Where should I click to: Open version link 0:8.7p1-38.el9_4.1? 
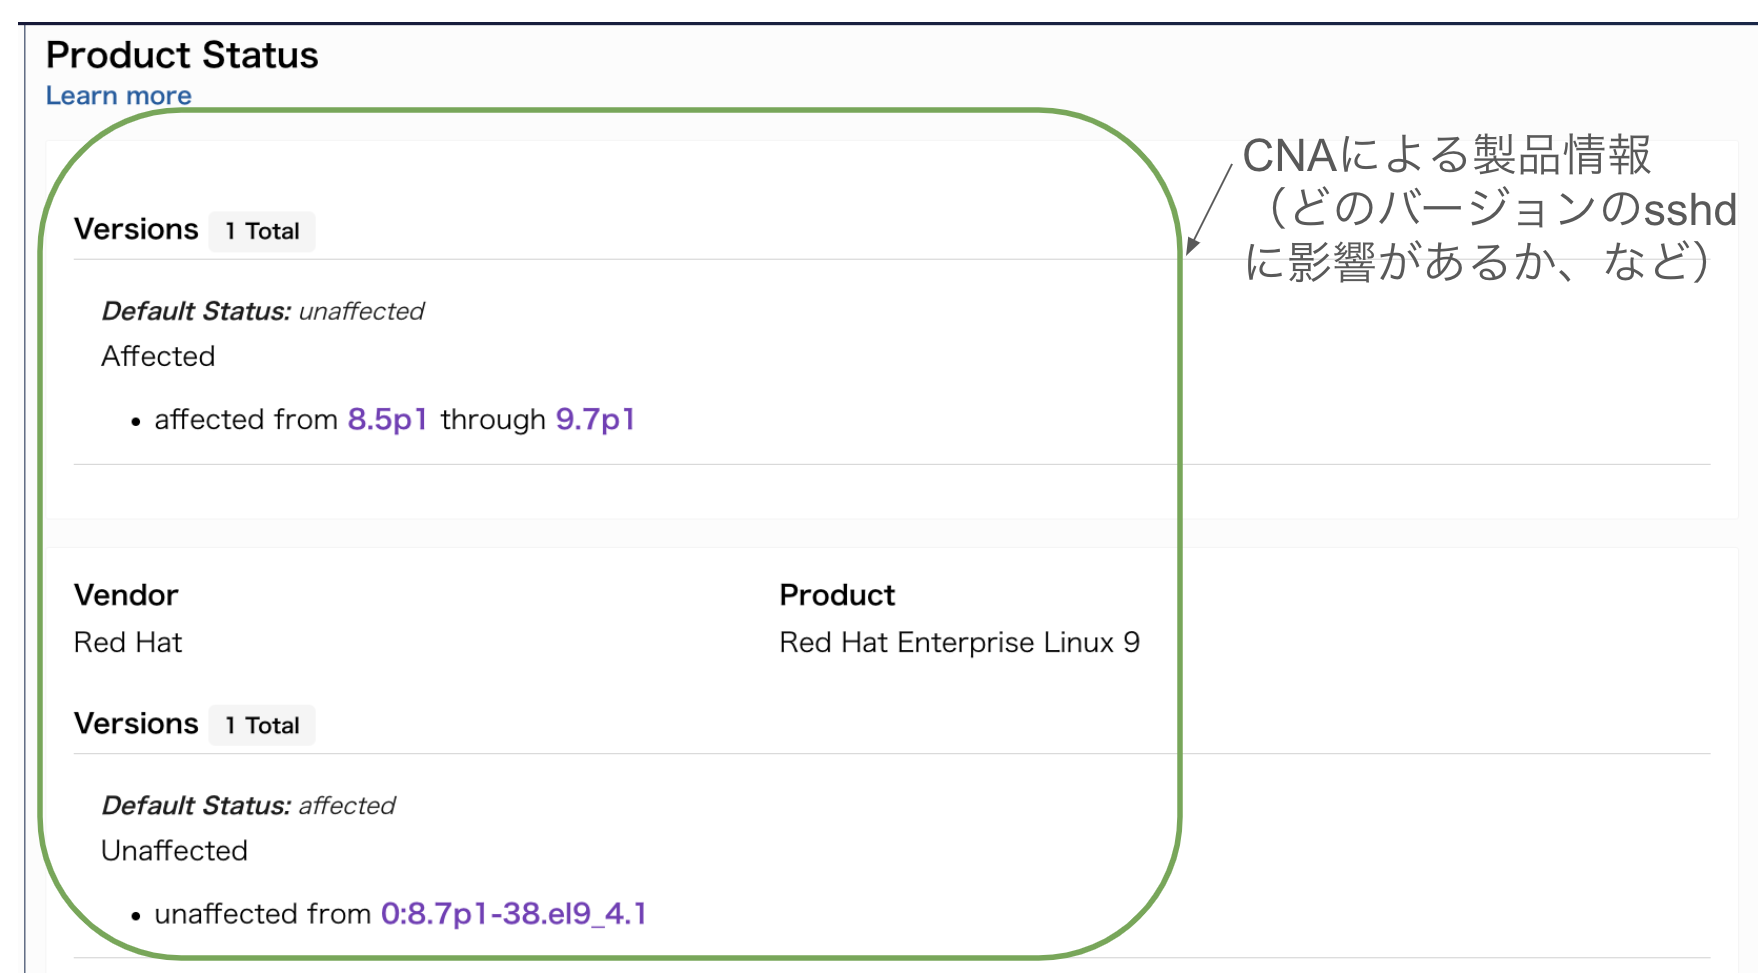[514, 914]
